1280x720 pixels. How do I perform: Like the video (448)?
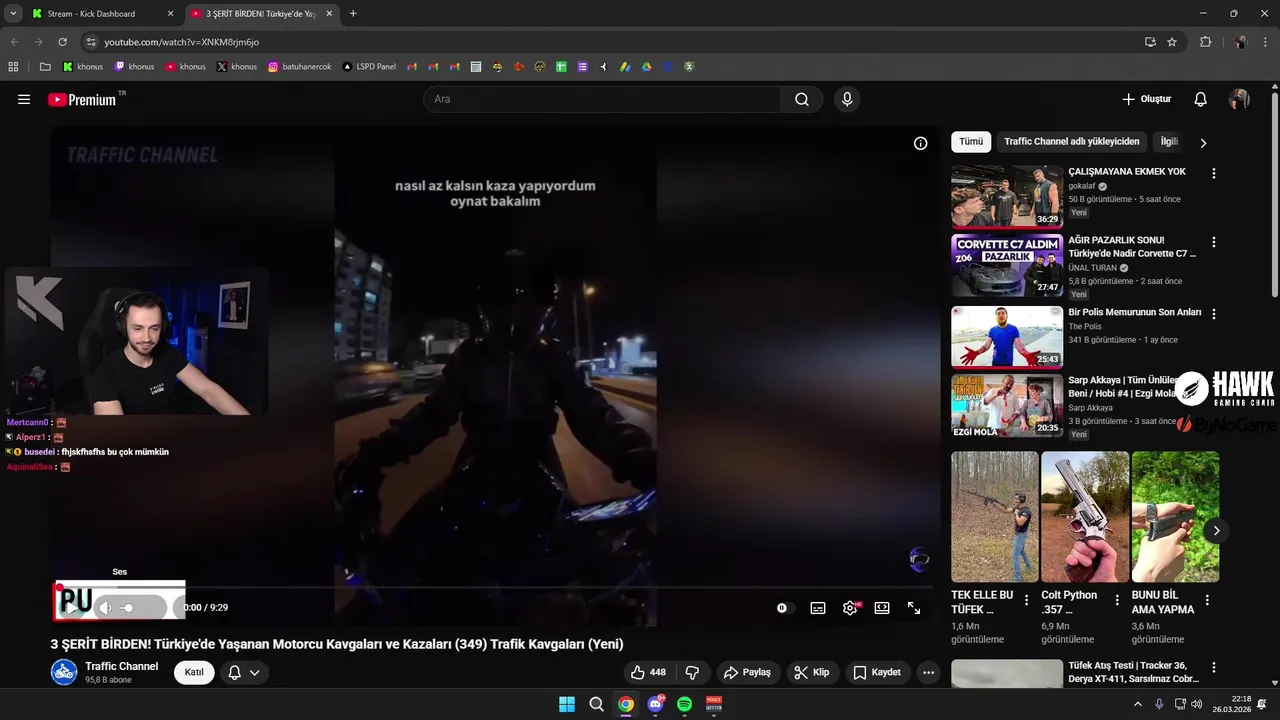coord(648,672)
